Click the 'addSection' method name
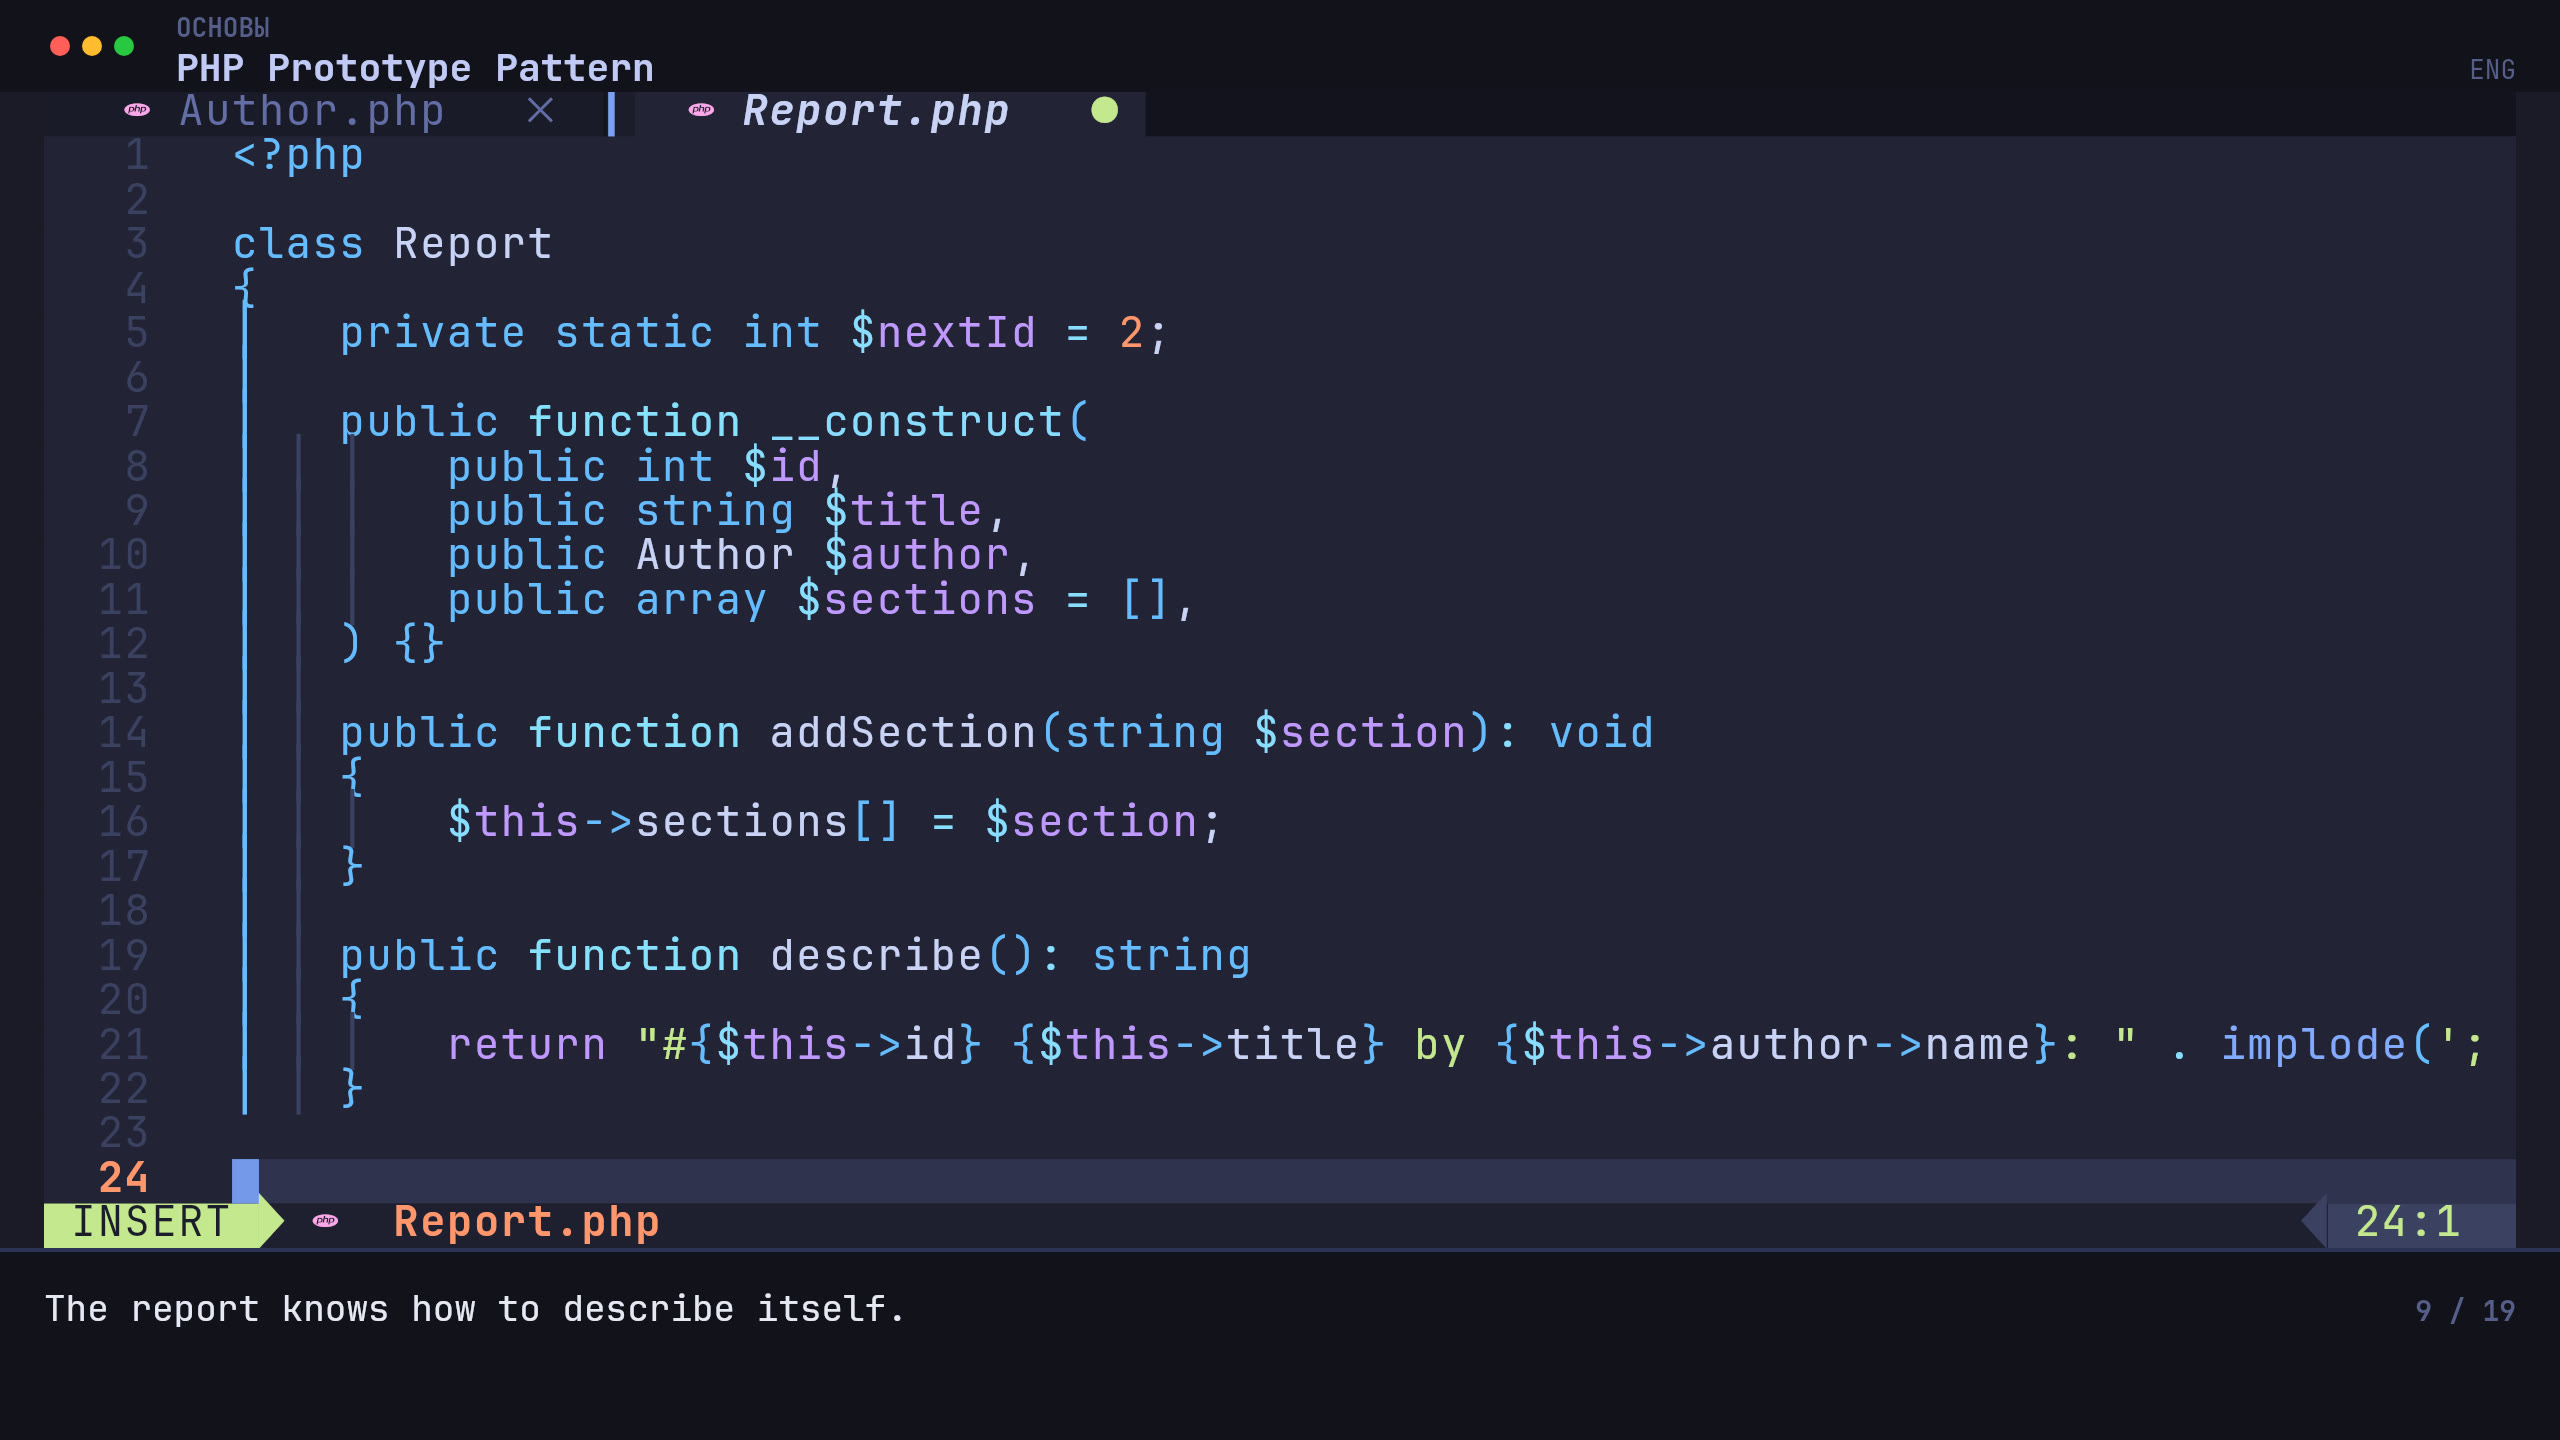Image resolution: width=2560 pixels, height=1440 pixels. point(903,733)
